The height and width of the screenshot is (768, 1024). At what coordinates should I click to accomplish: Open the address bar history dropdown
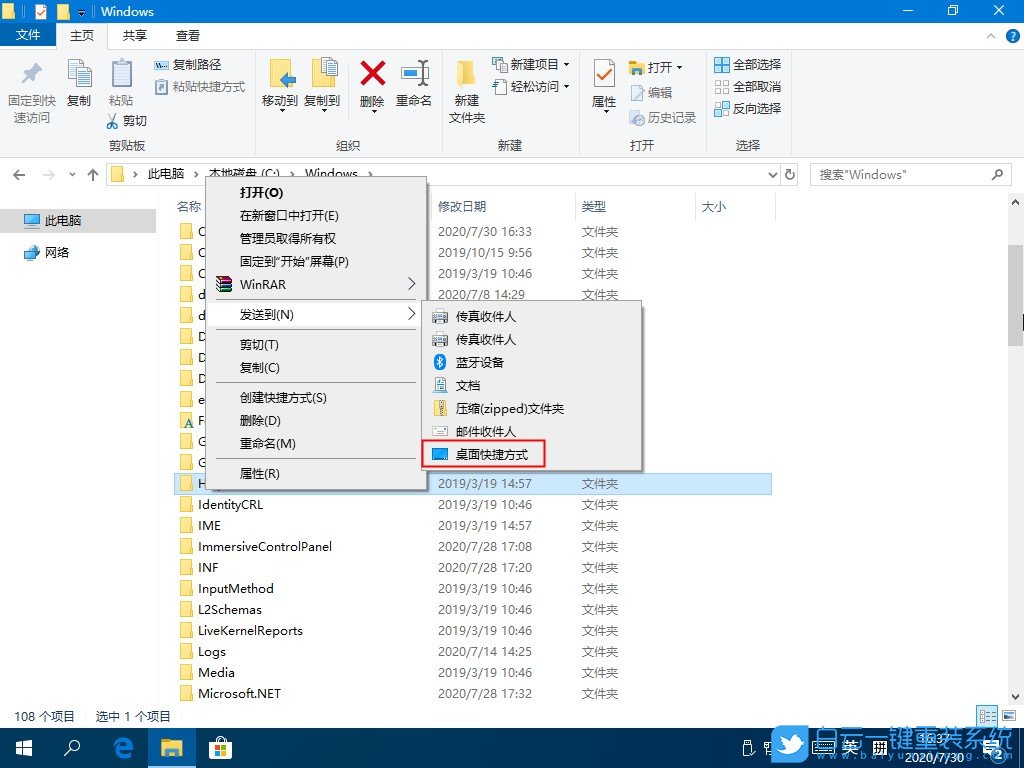(772, 174)
